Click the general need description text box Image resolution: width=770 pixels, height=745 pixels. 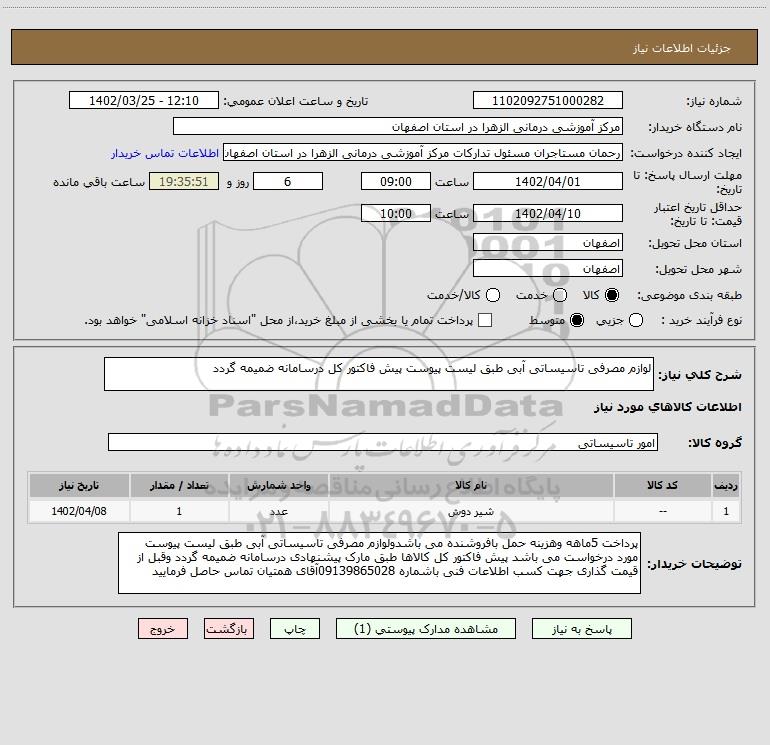[x=379, y=374]
